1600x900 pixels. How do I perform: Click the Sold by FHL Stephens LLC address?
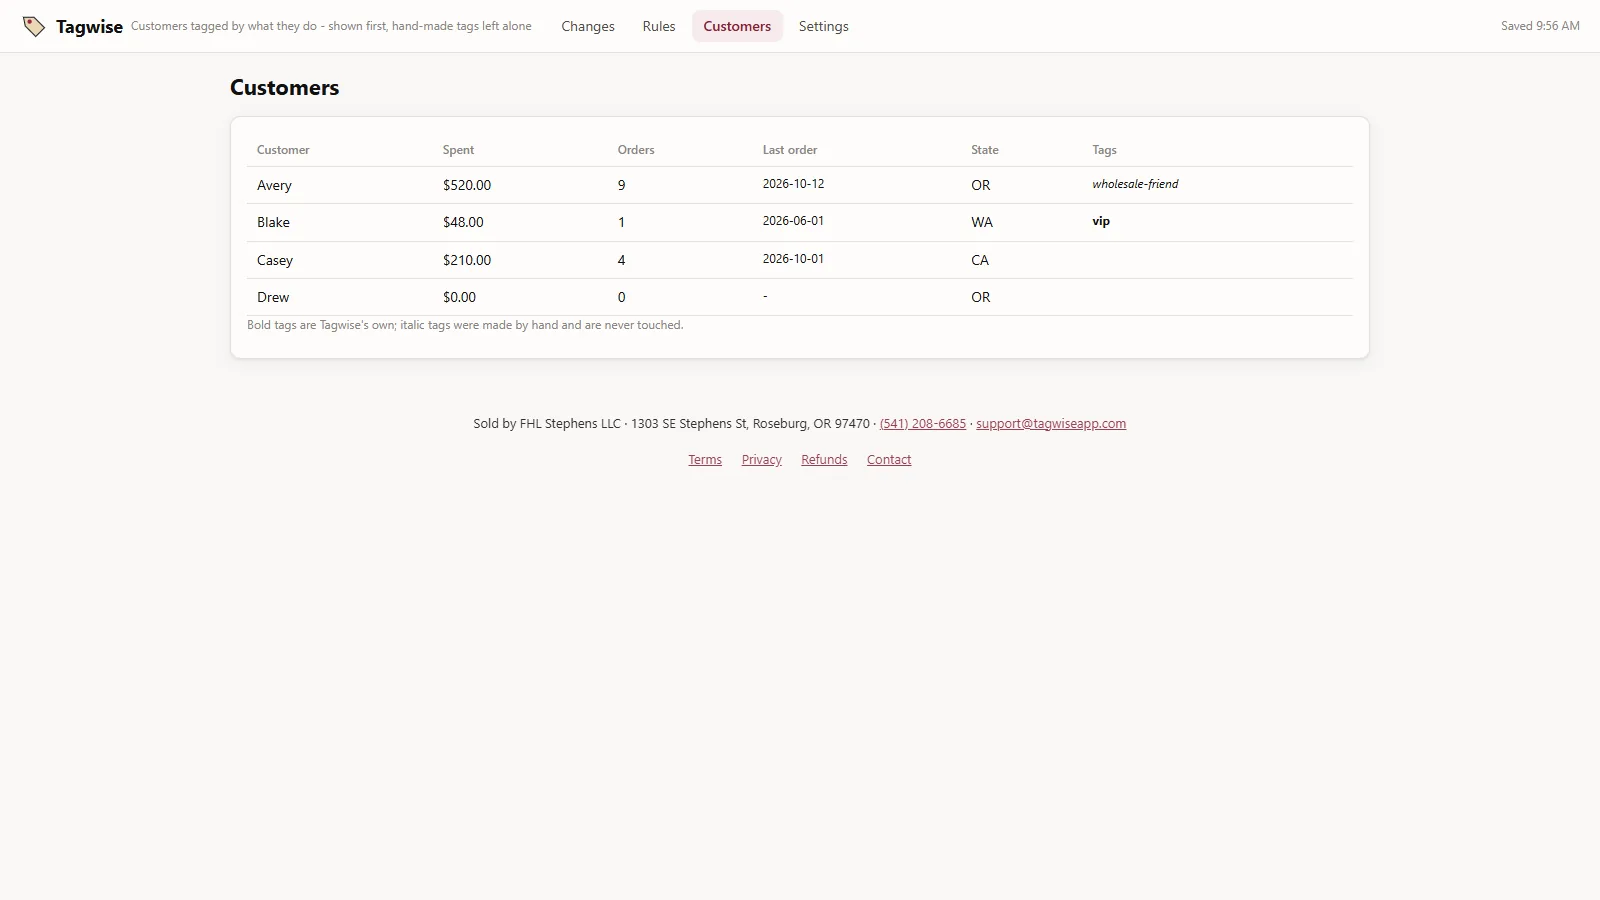coord(672,424)
